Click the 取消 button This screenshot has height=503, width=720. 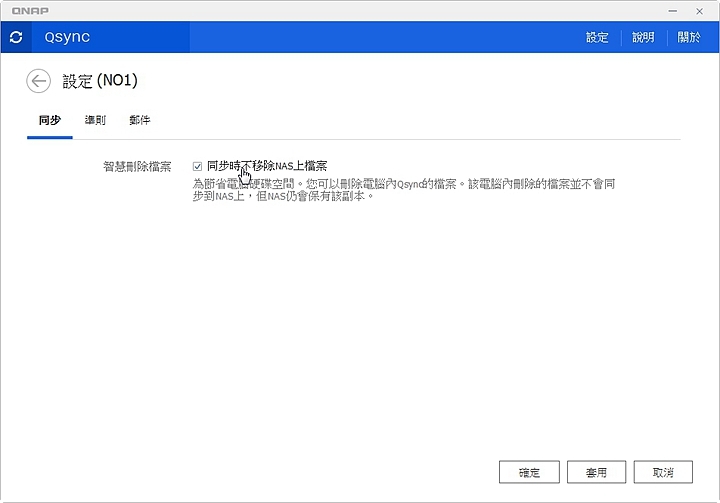pos(663,472)
